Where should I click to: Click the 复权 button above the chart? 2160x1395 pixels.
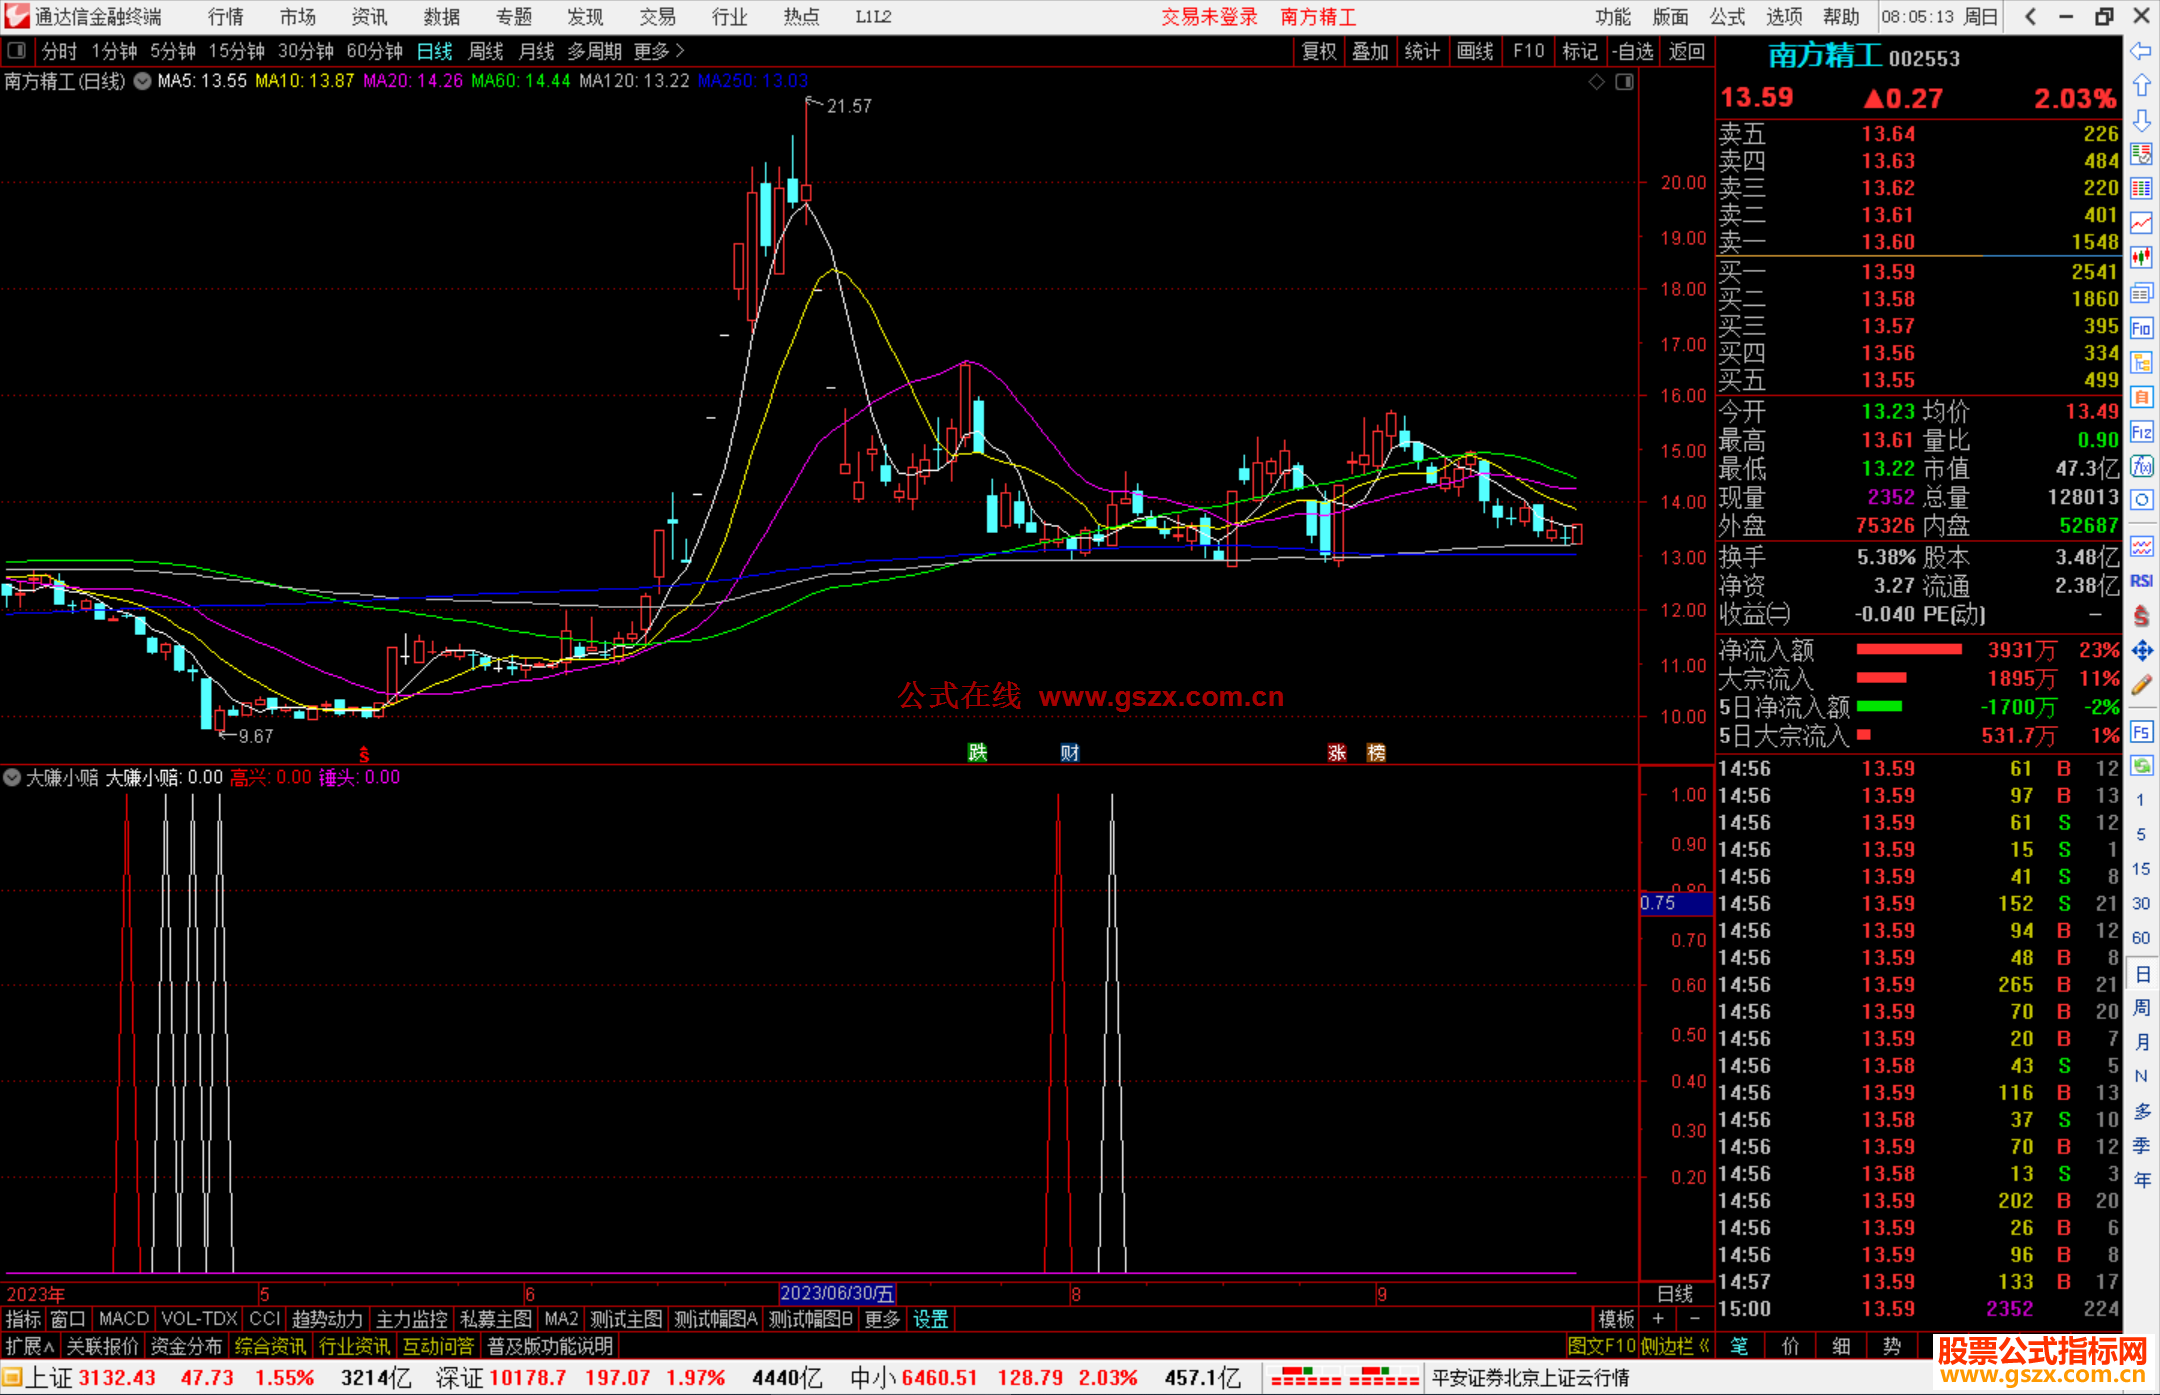pyautogui.click(x=1319, y=51)
